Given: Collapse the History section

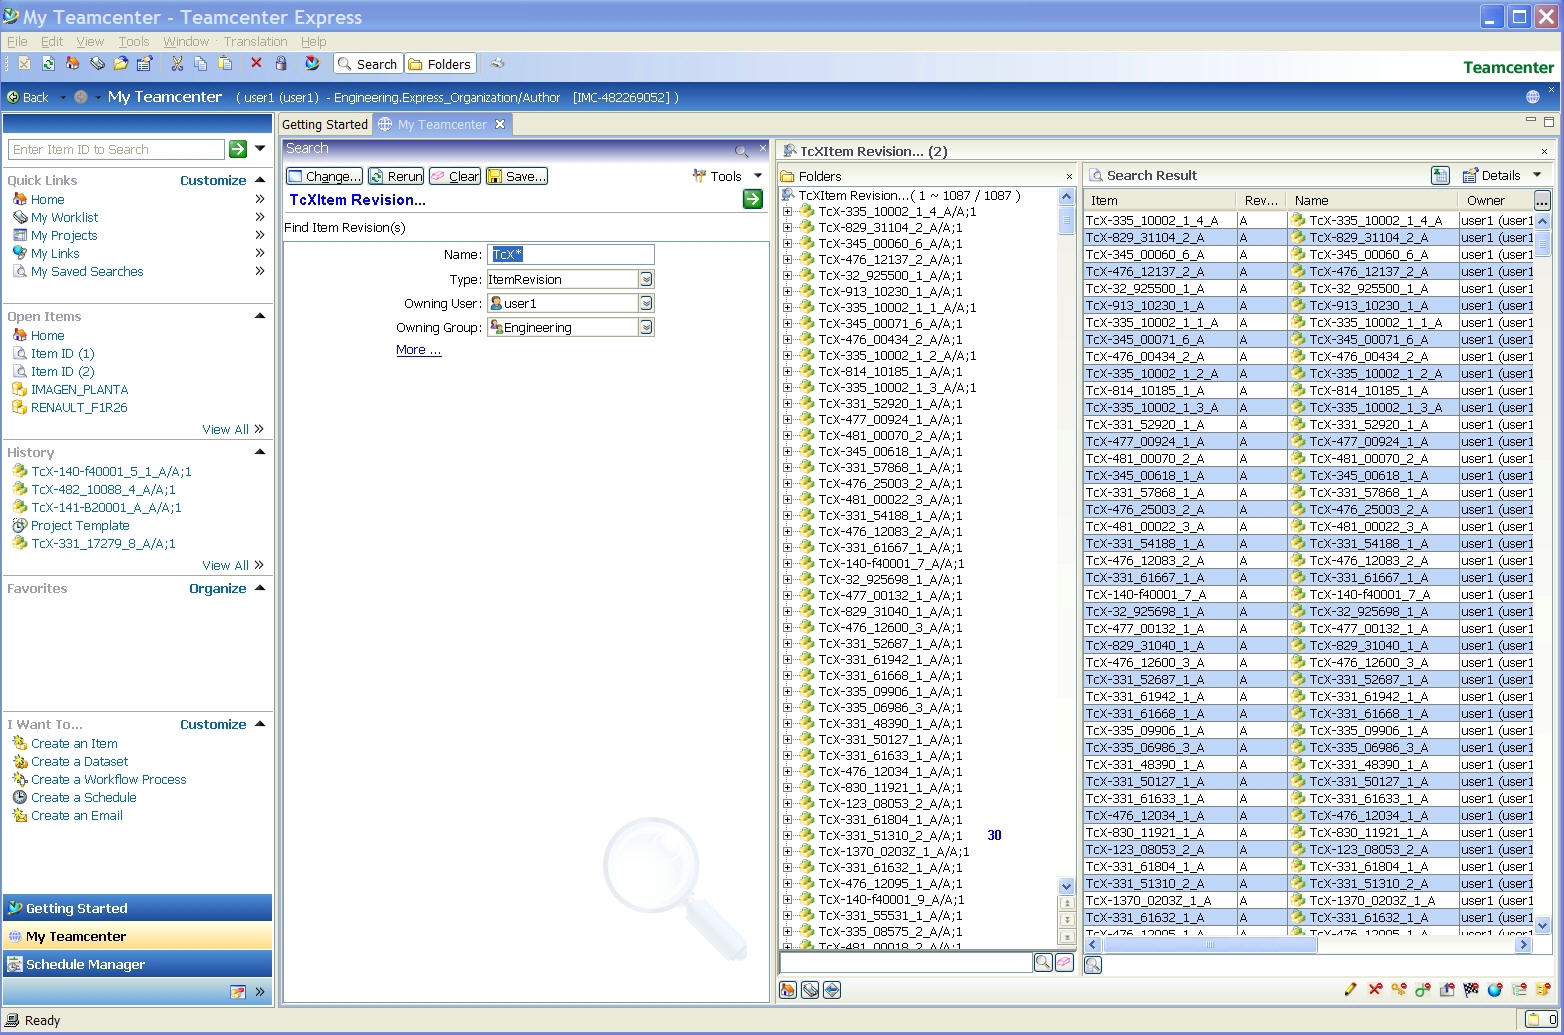Looking at the screenshot, I should (x=259, y=452).
